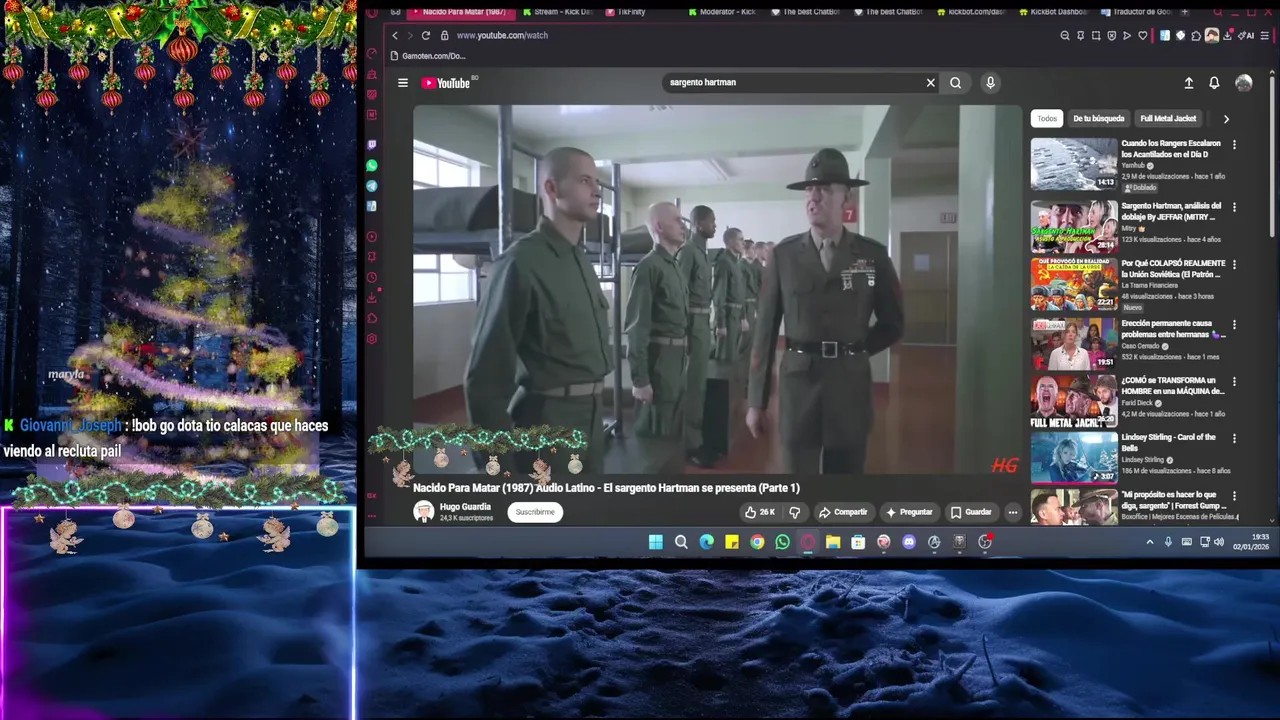This screenshot has height=720, width=1280.
Task: Open the browser easy-setup menu icon
Action: pos(1265,35)
